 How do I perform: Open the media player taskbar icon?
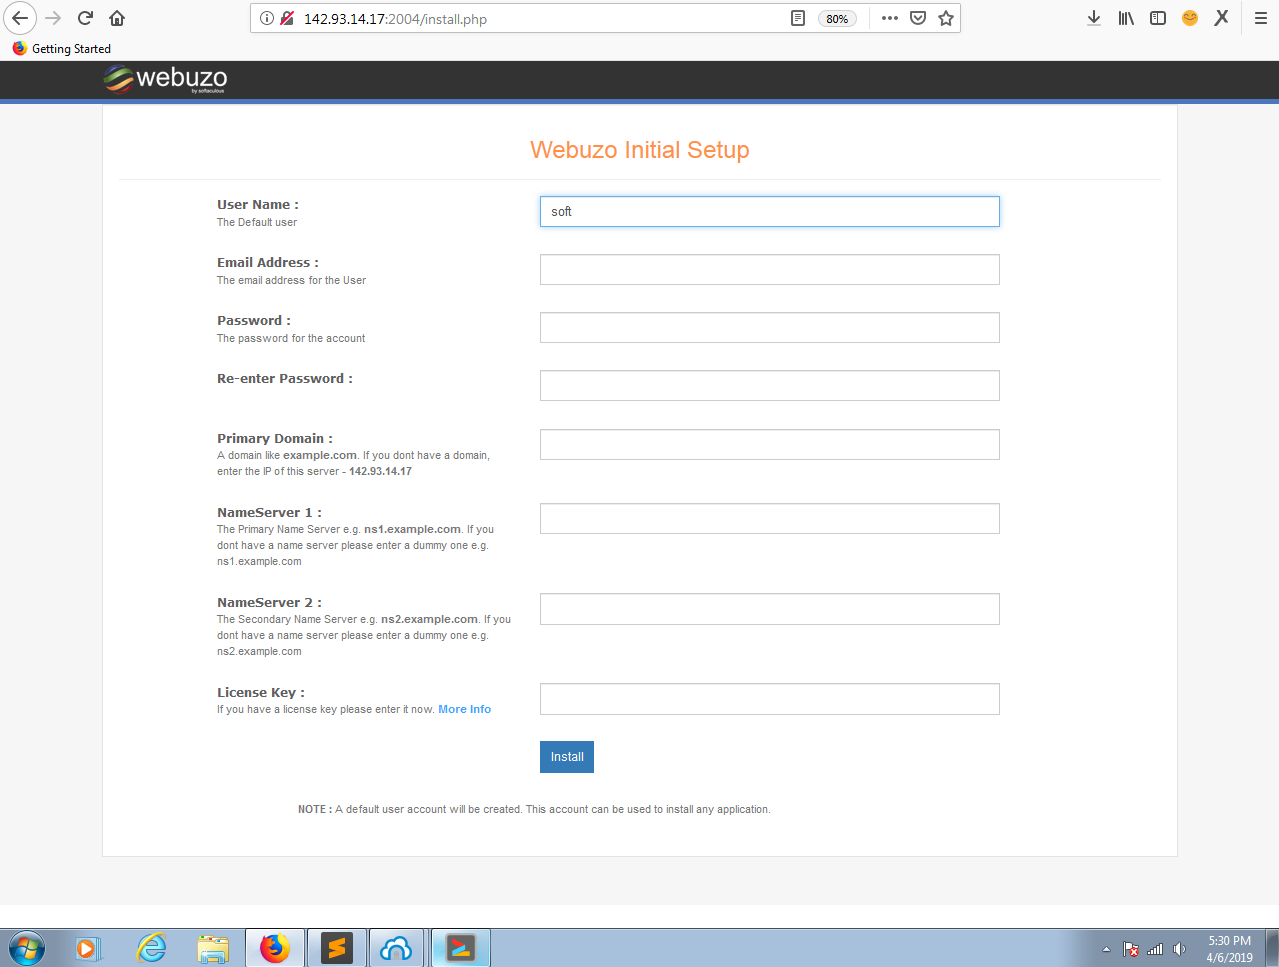(89, 947)
